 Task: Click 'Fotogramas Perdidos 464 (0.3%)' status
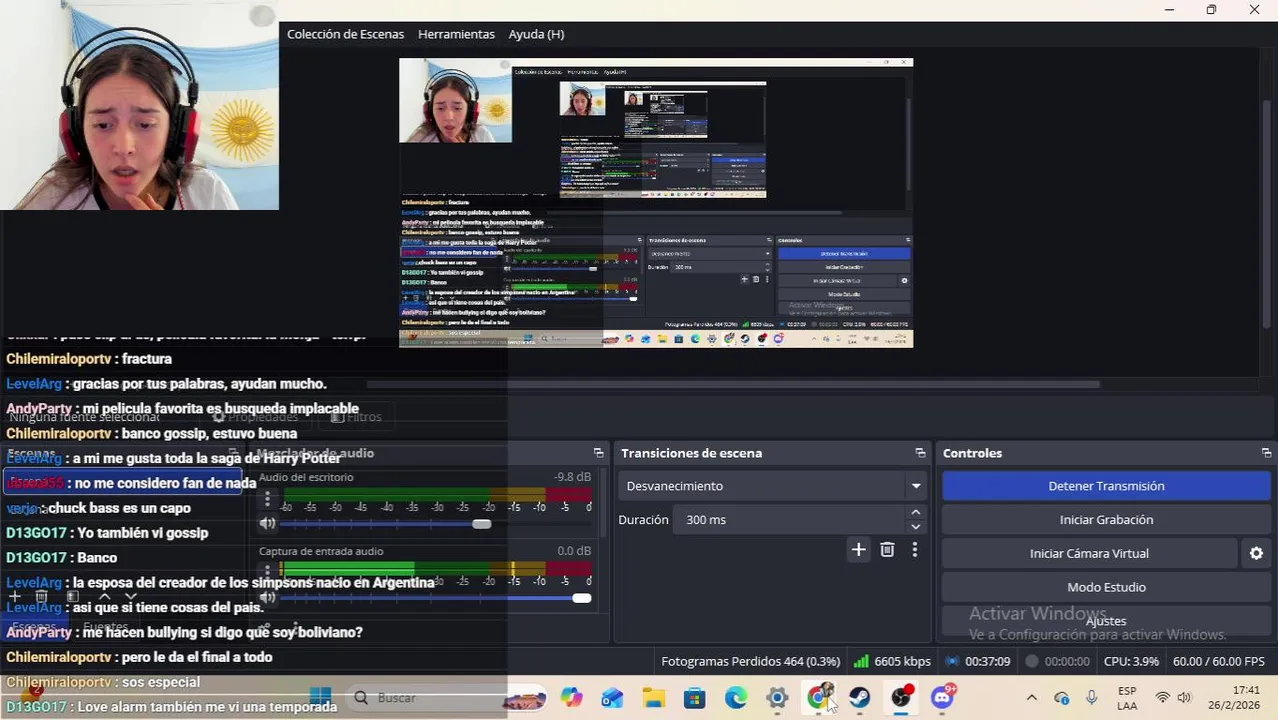point(750,661)
